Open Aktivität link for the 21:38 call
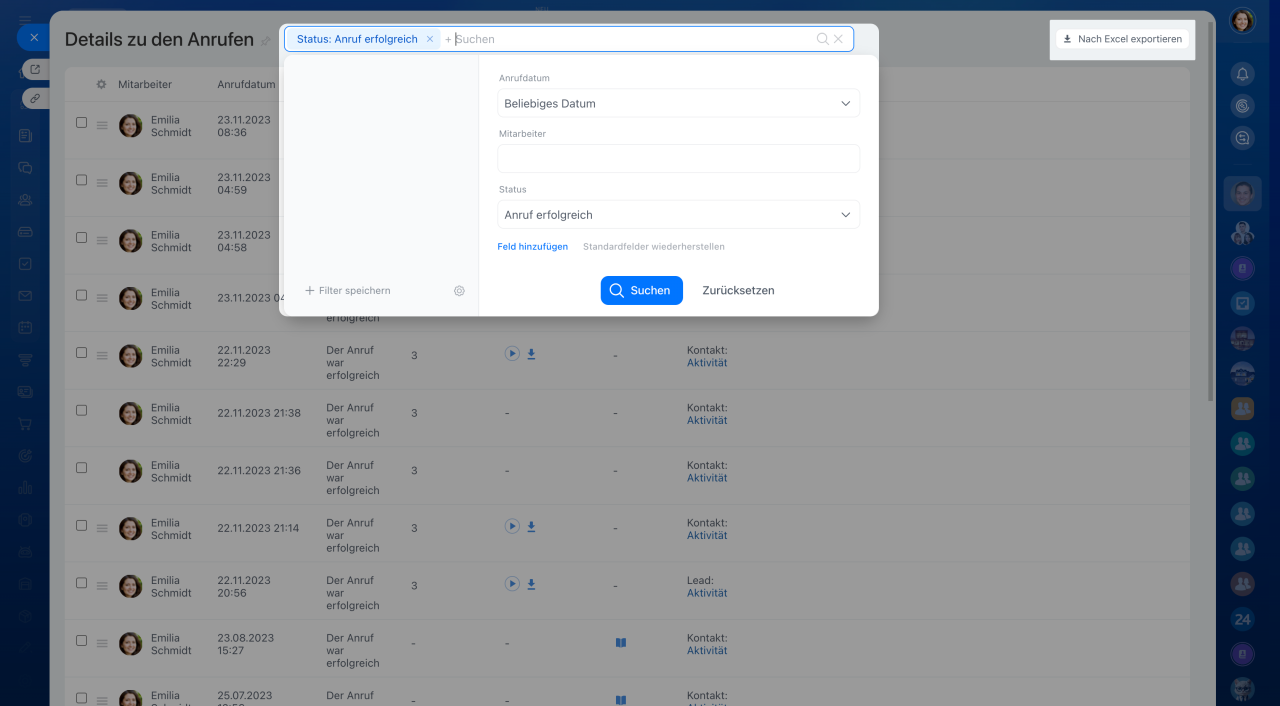1280x706 pixels. tap(707, 420)
